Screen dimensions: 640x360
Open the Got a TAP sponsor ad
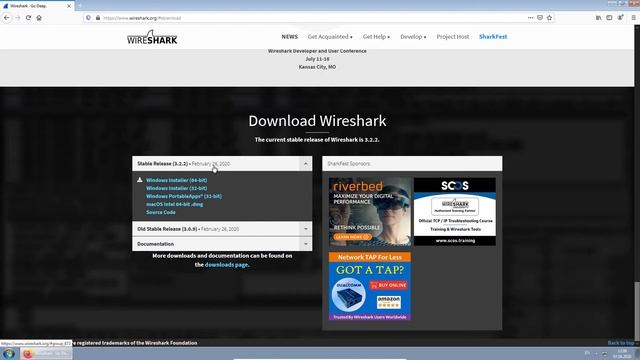pyautogui.click(x=370, y=286)
